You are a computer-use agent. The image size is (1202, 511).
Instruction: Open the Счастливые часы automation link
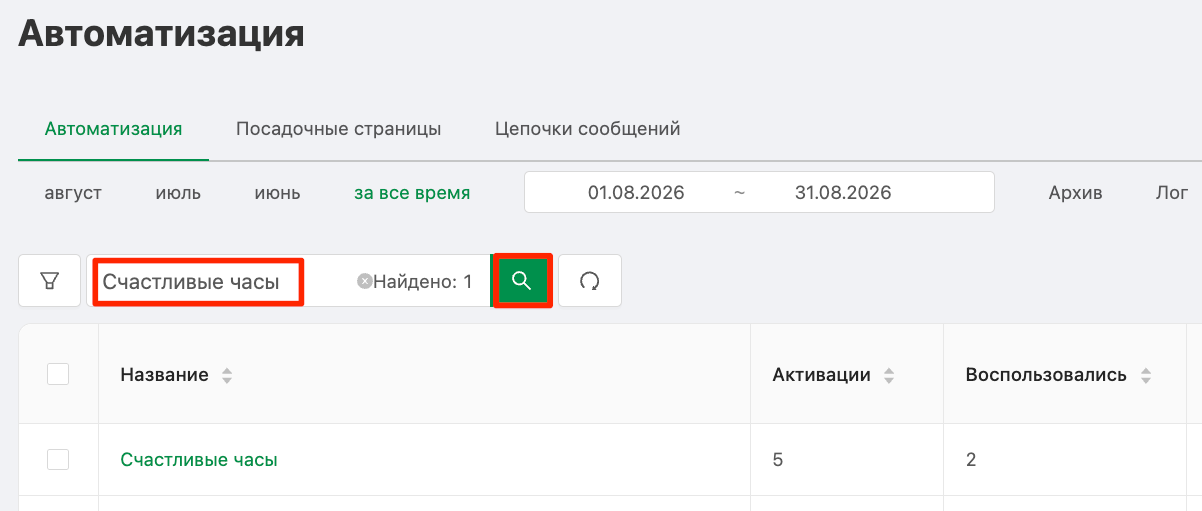coord(199,459)
